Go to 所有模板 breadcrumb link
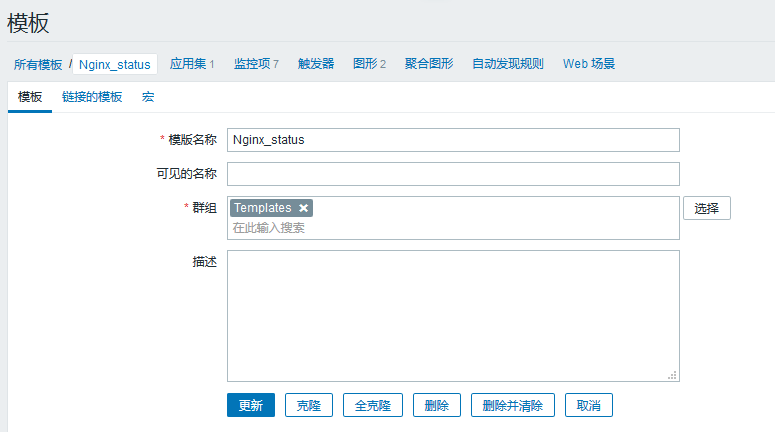The width and height of the screenshot is (775, 432). 38,64
